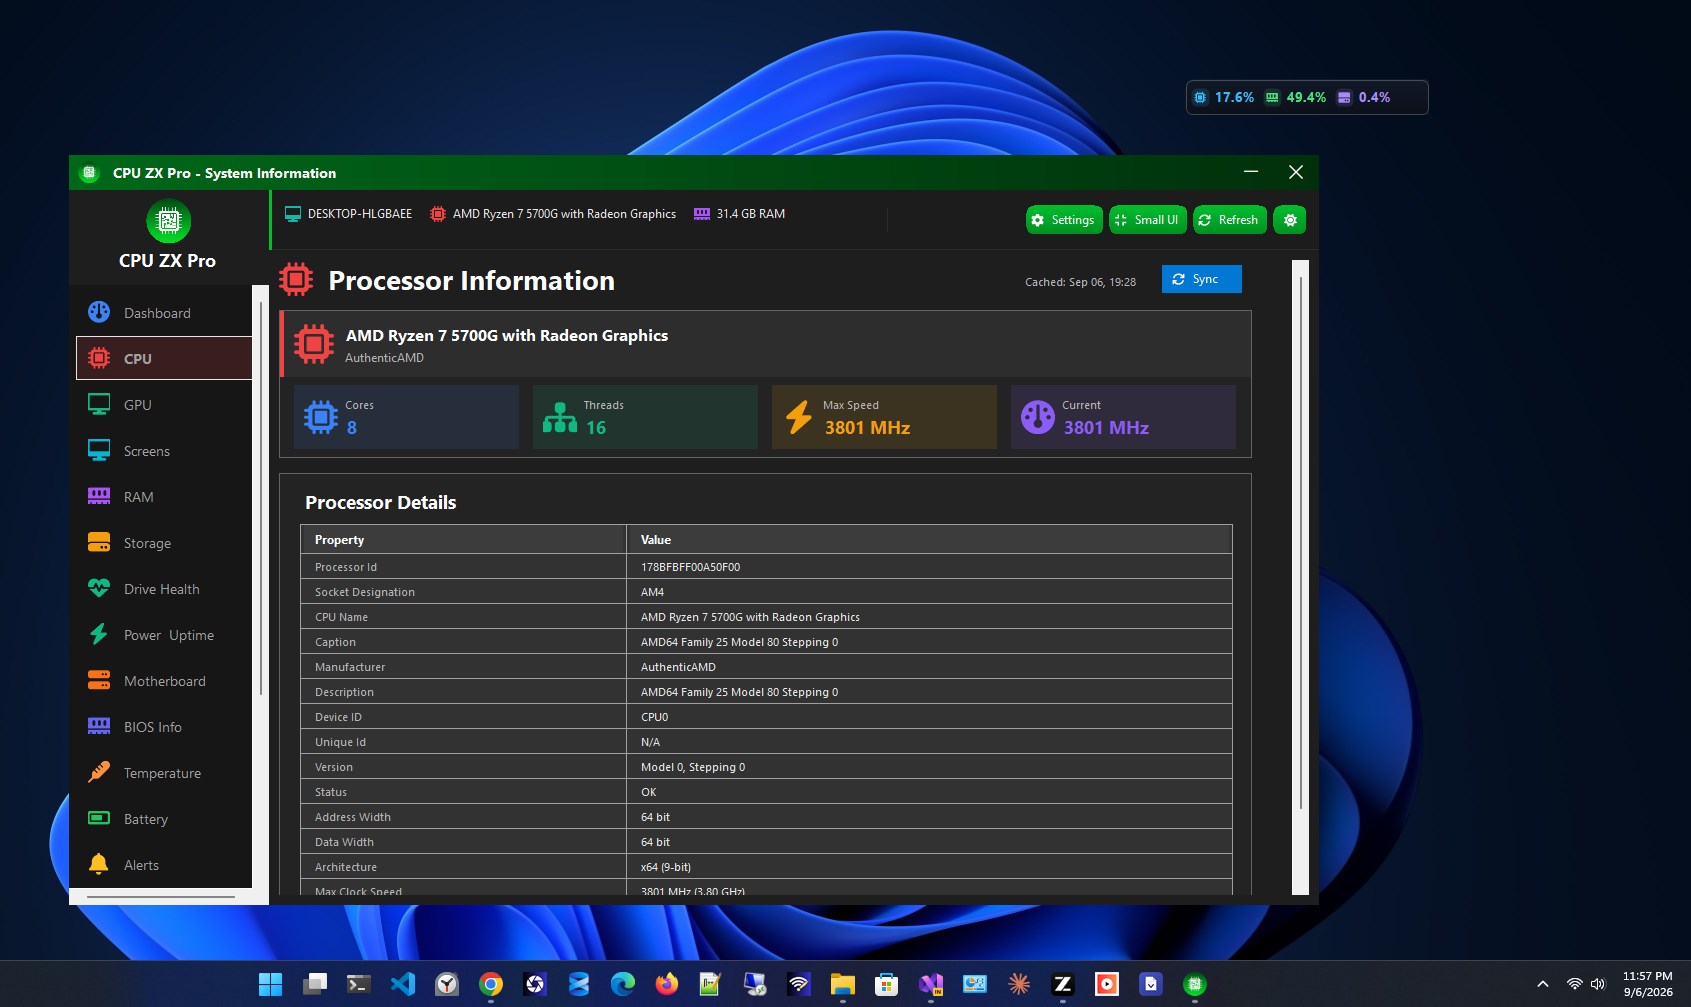Click the CPU ZX Pro logo
1691x1007 pixels.
[168, 221]
